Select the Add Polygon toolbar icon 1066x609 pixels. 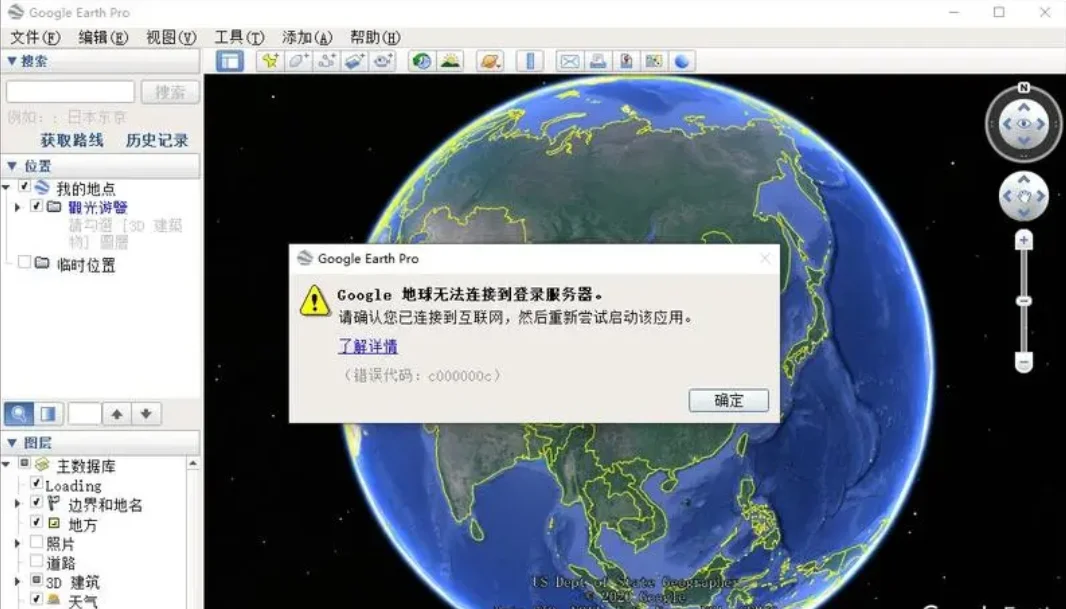pos(298,61)
